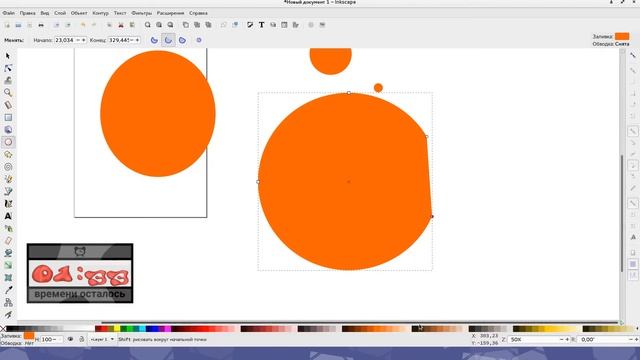Switch arc to chord shape

(x=182, y=40)
